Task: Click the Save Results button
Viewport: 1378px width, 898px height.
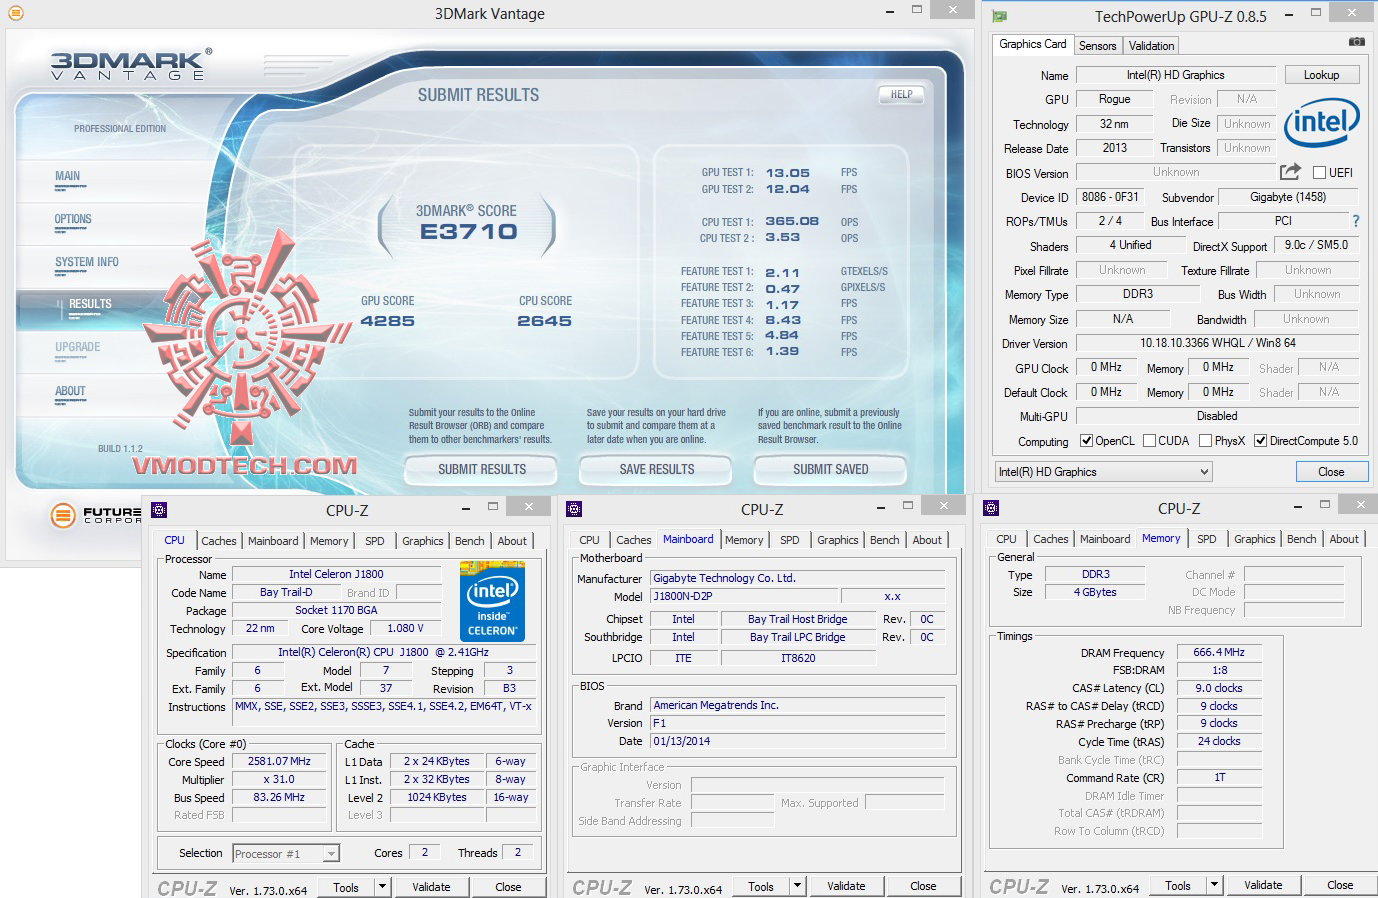Action: (657, 470)
